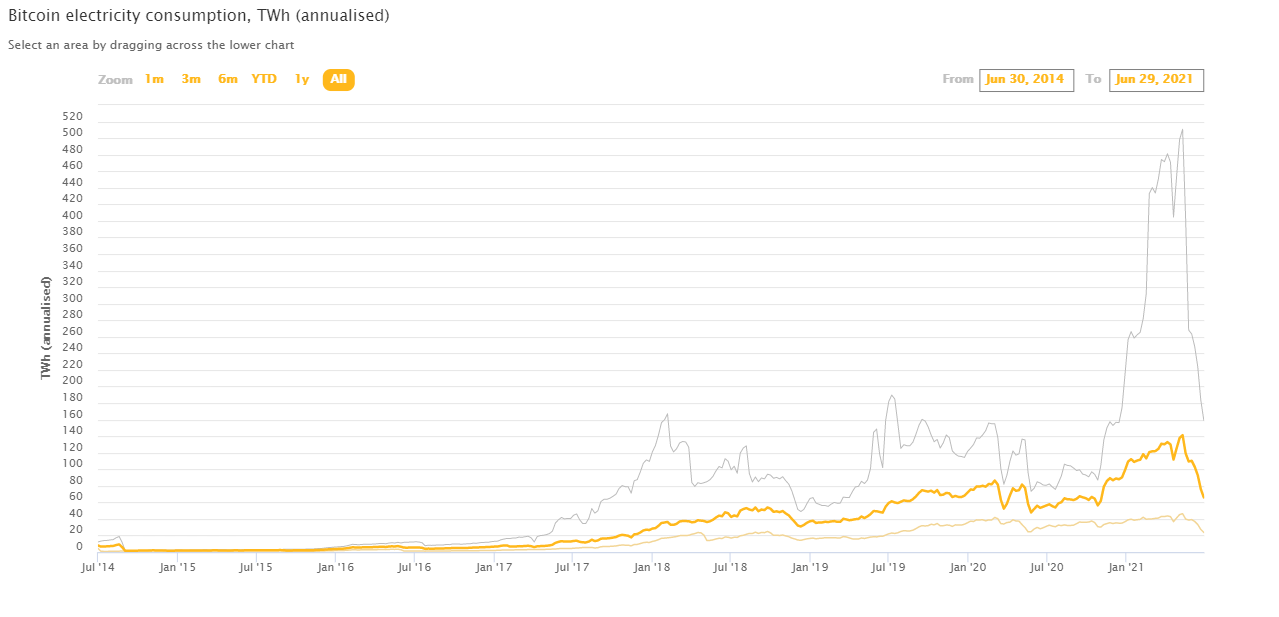This screenshot has height=617, width=1279.
Task: Edit the From date Jun 30, 2014
Action: click(x=1027, y=80)
